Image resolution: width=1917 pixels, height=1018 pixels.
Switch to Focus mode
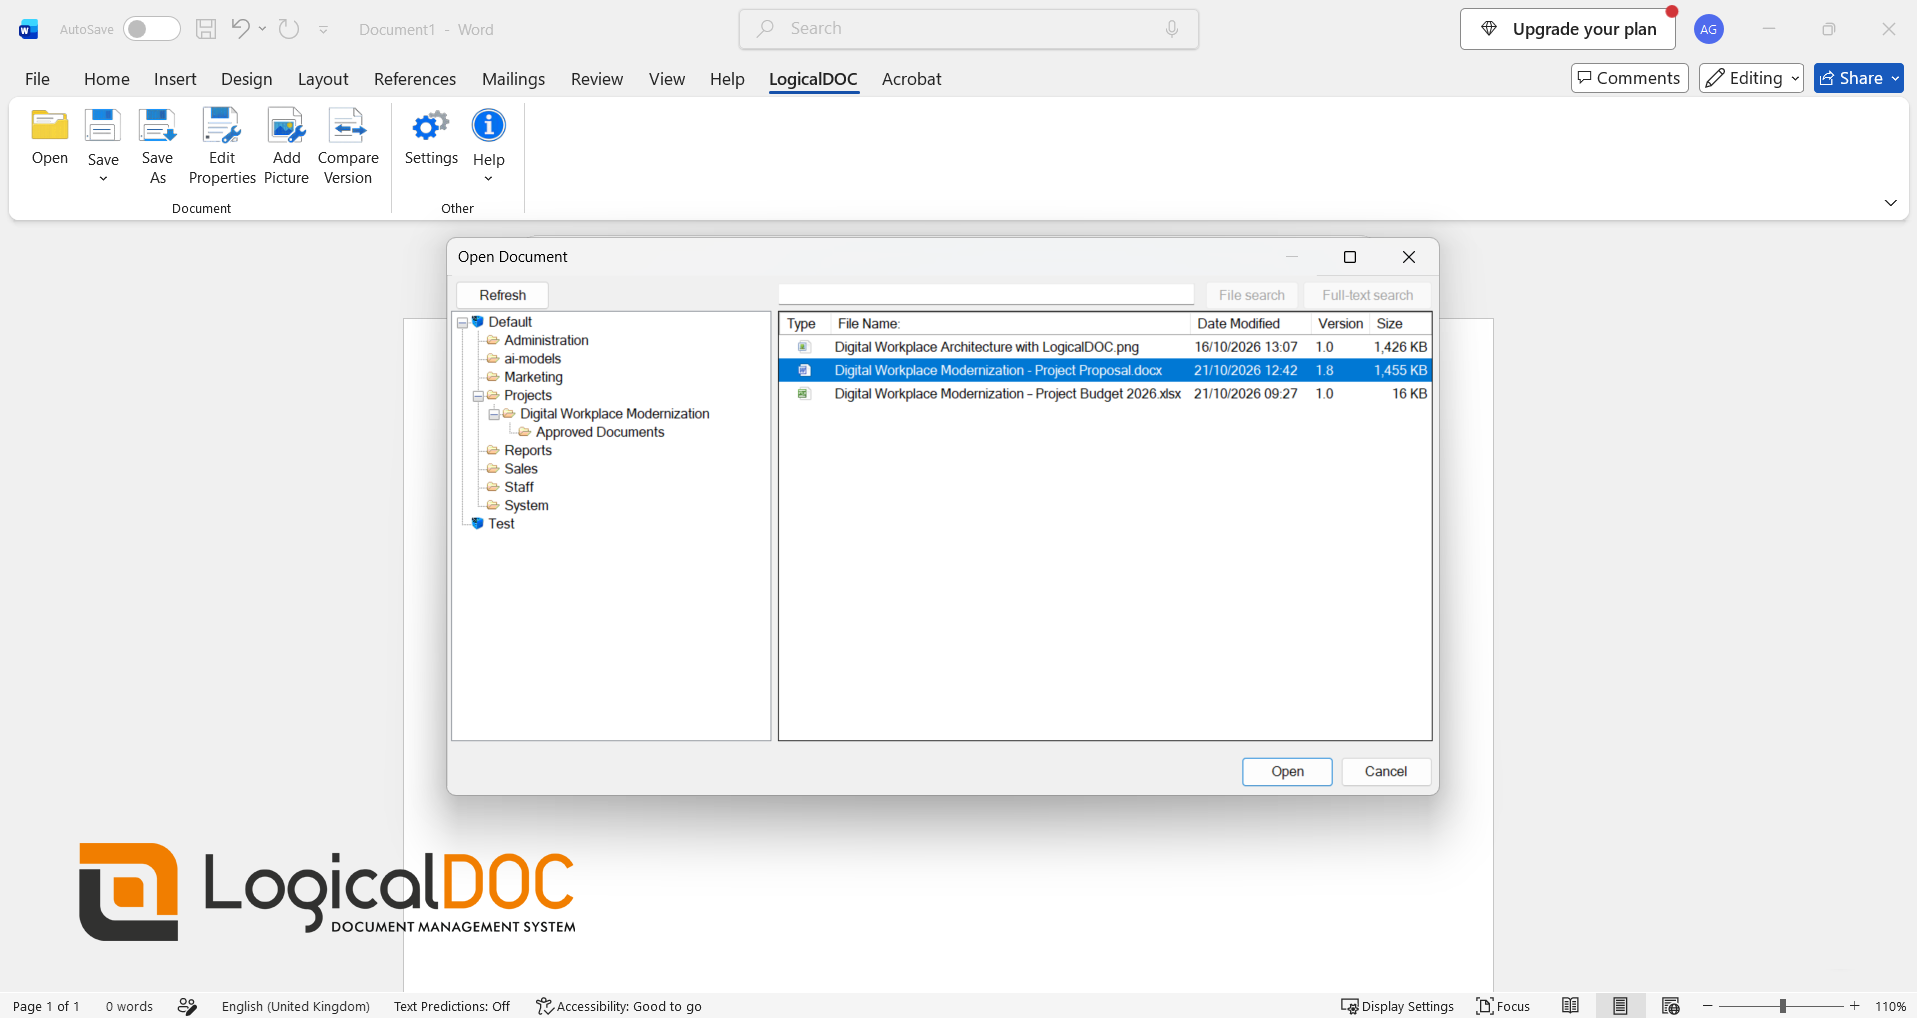pyautogui.click(x=1503, y=1006)
